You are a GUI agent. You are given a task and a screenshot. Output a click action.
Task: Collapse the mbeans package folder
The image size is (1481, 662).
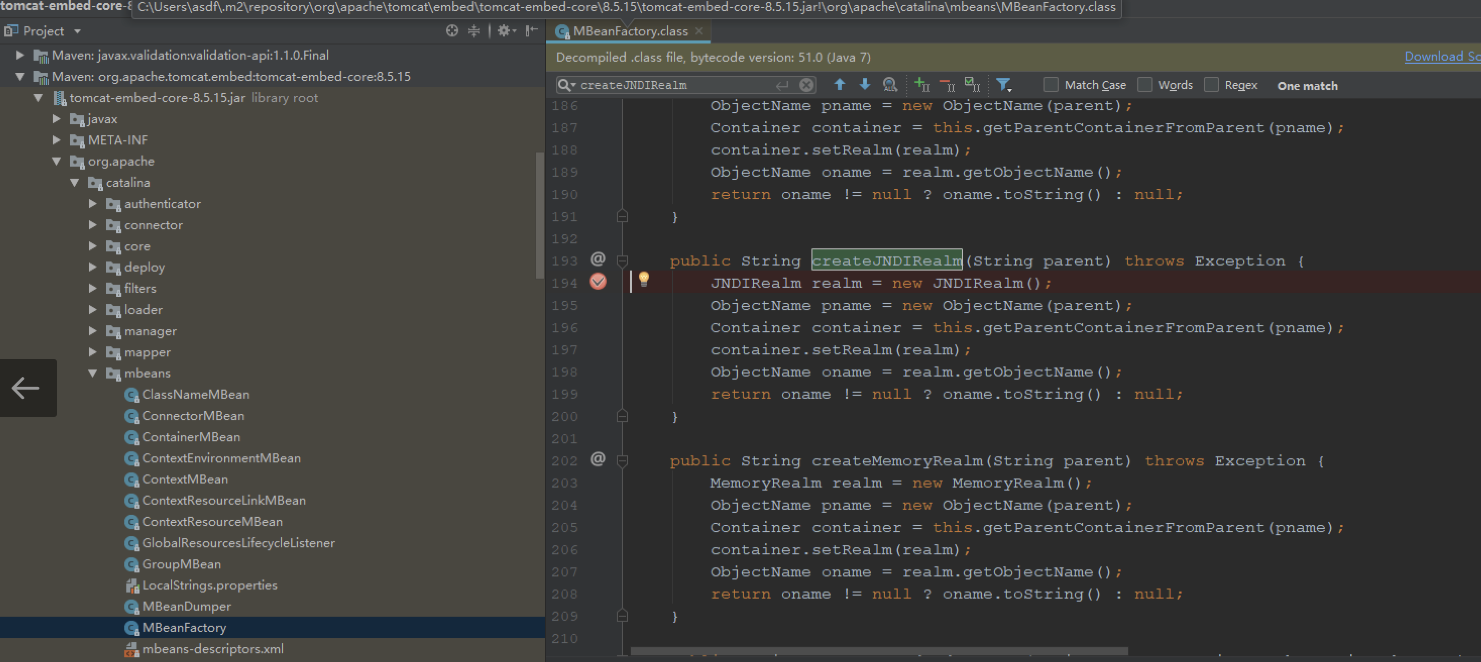[x=93, y=374]
